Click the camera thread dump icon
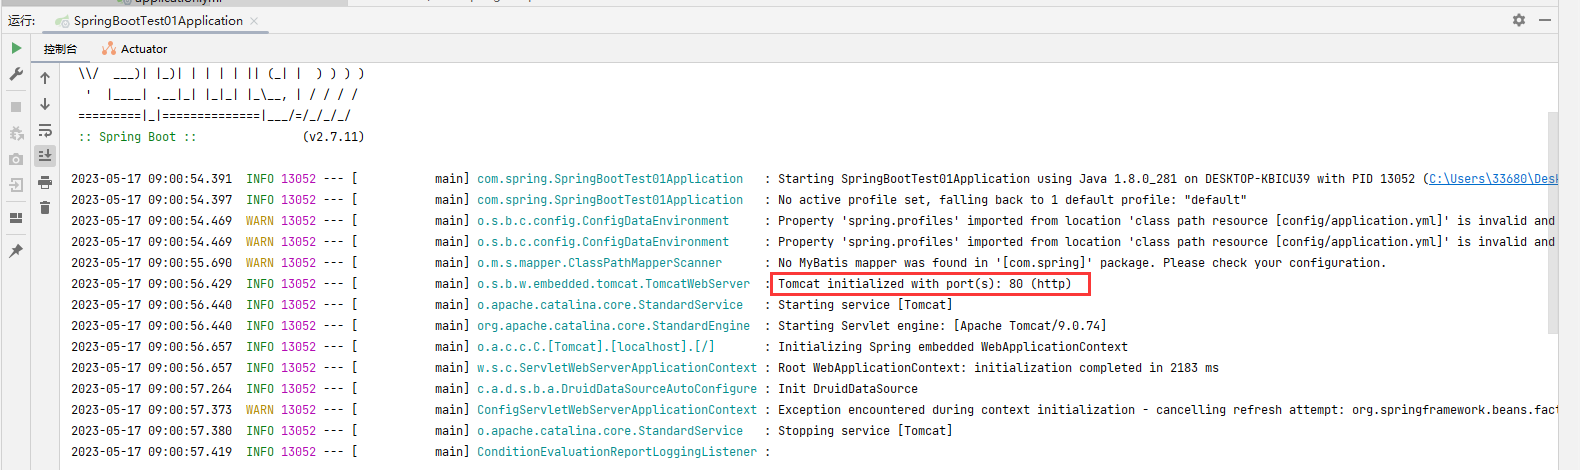The width and height of the screenshot is (1580, 470). coord(16,159)
